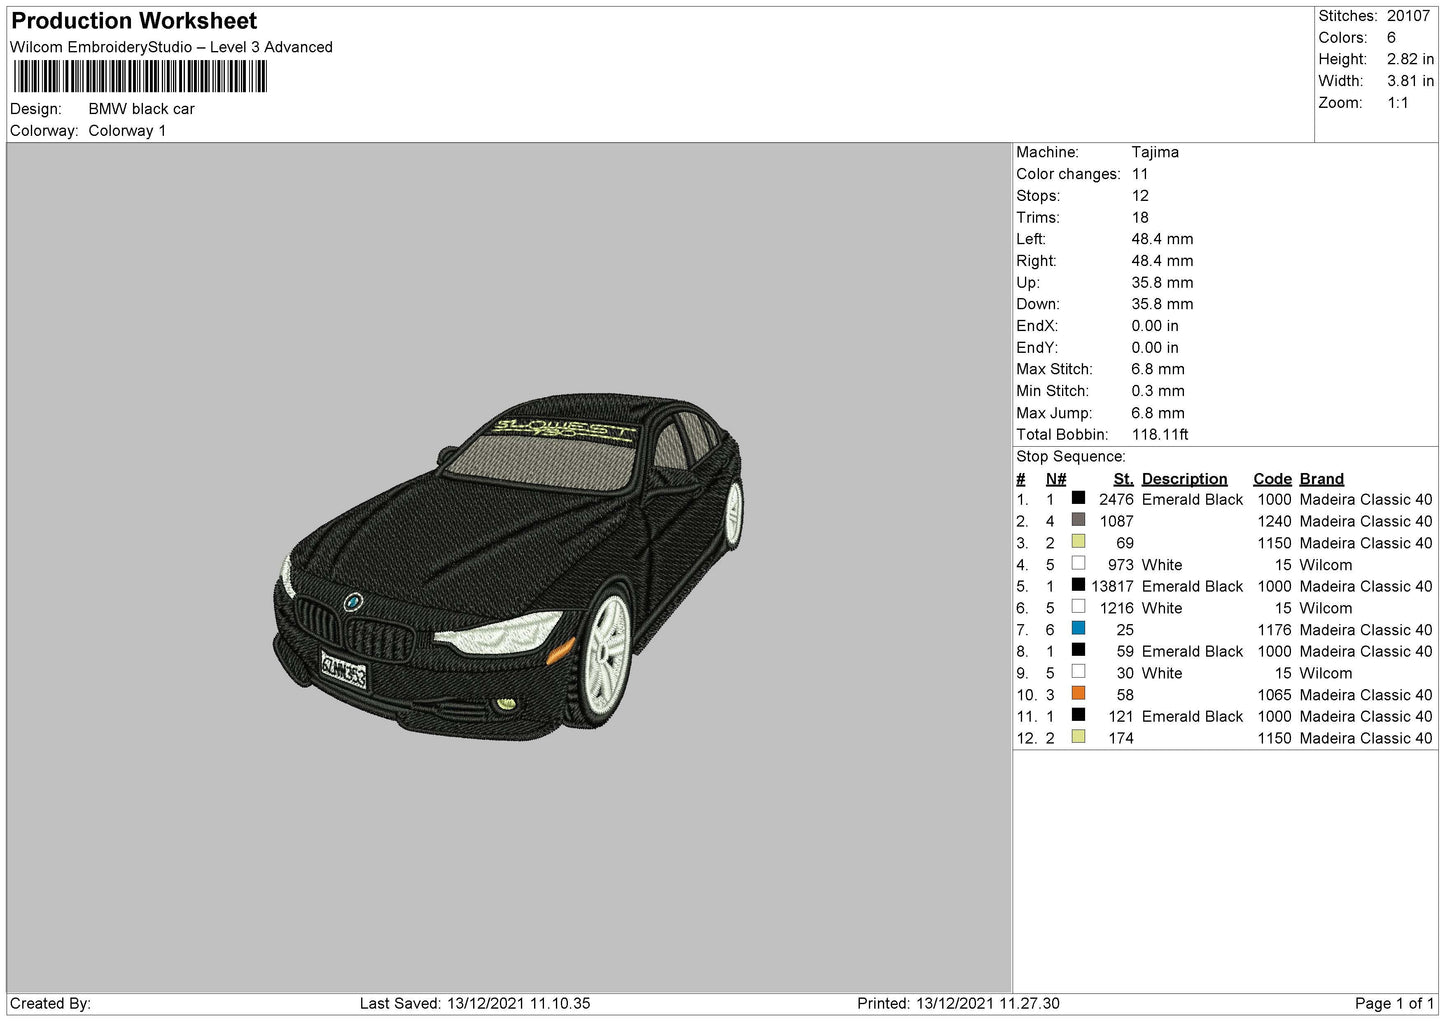Click the Production Worksheet title
1445x1021 pixels.
(x=134, y=21)
